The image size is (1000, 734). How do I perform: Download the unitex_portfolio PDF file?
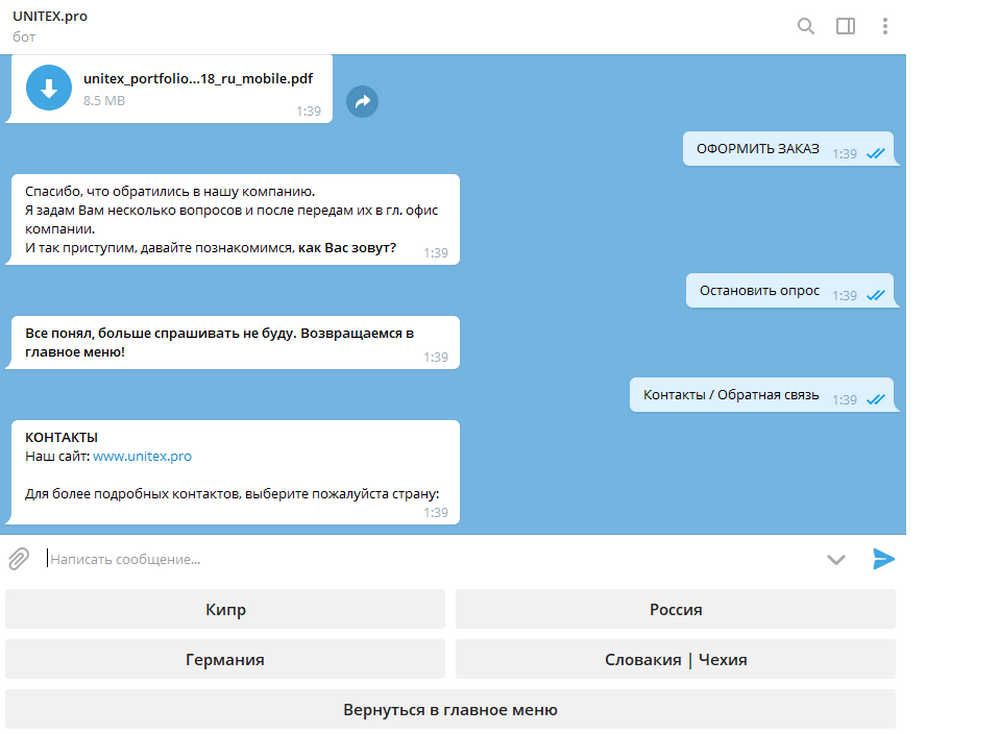[x=48, y=88]
